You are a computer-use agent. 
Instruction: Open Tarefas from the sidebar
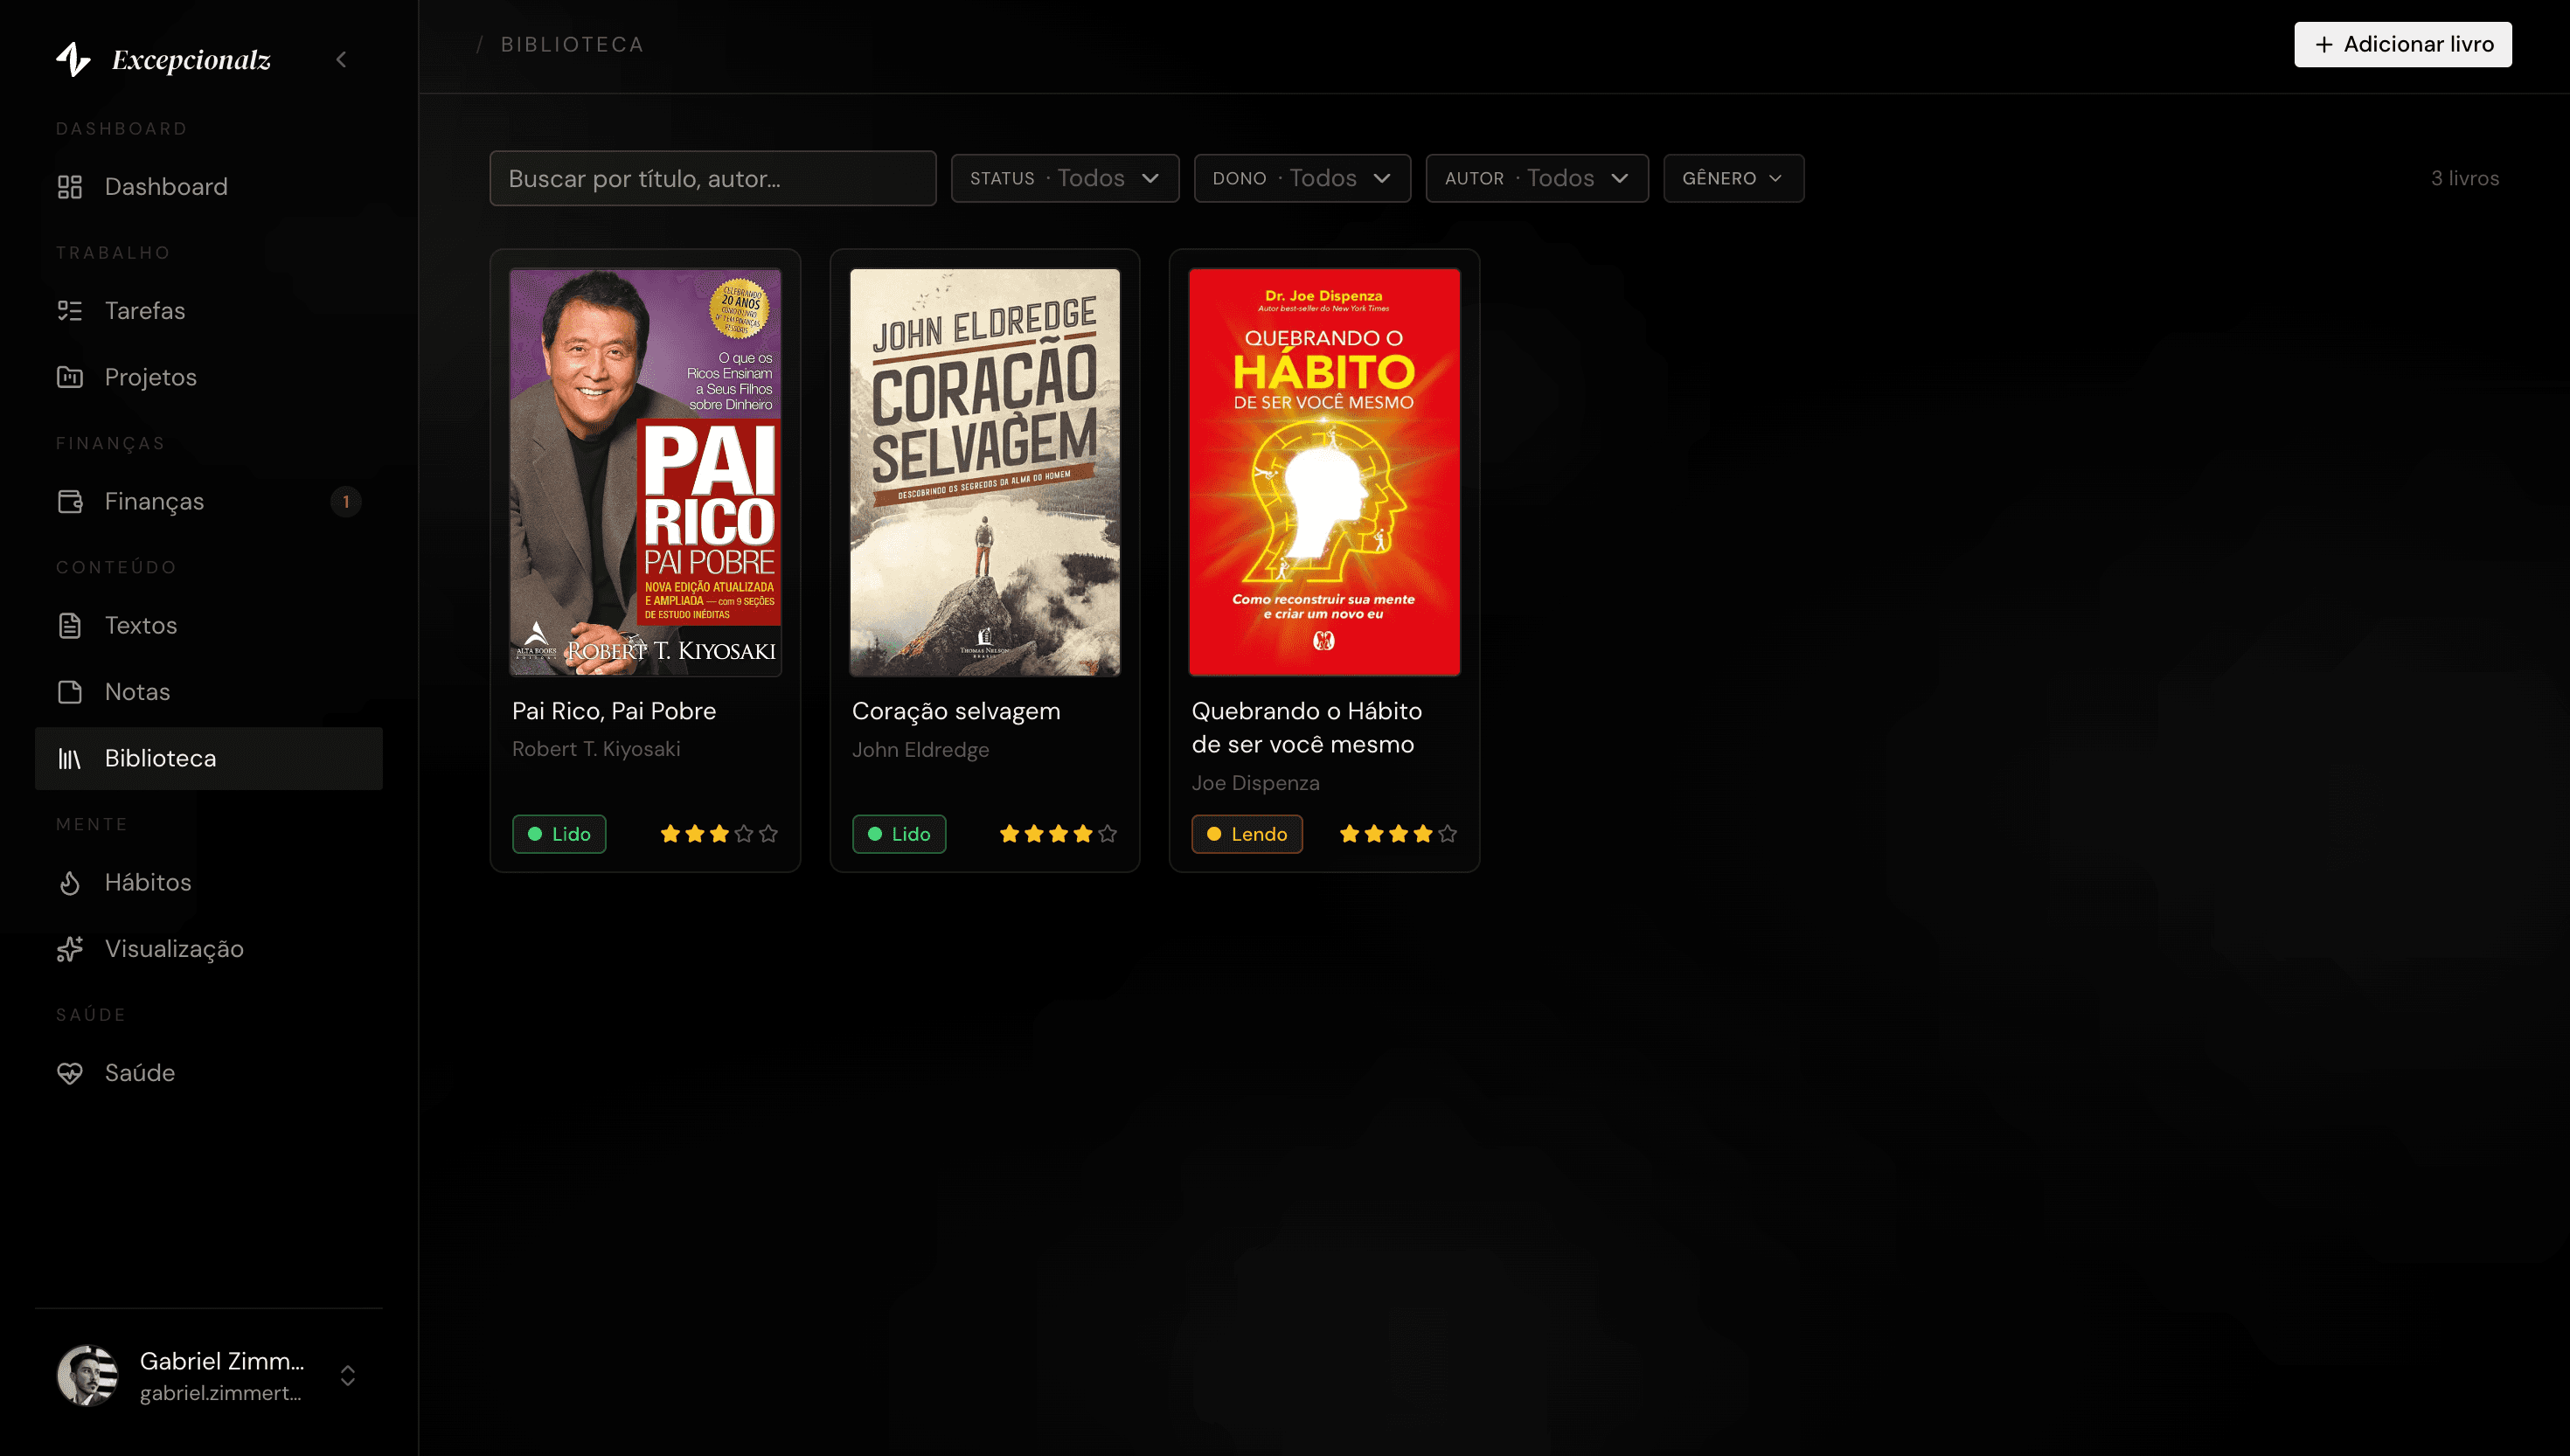(209, 311)
